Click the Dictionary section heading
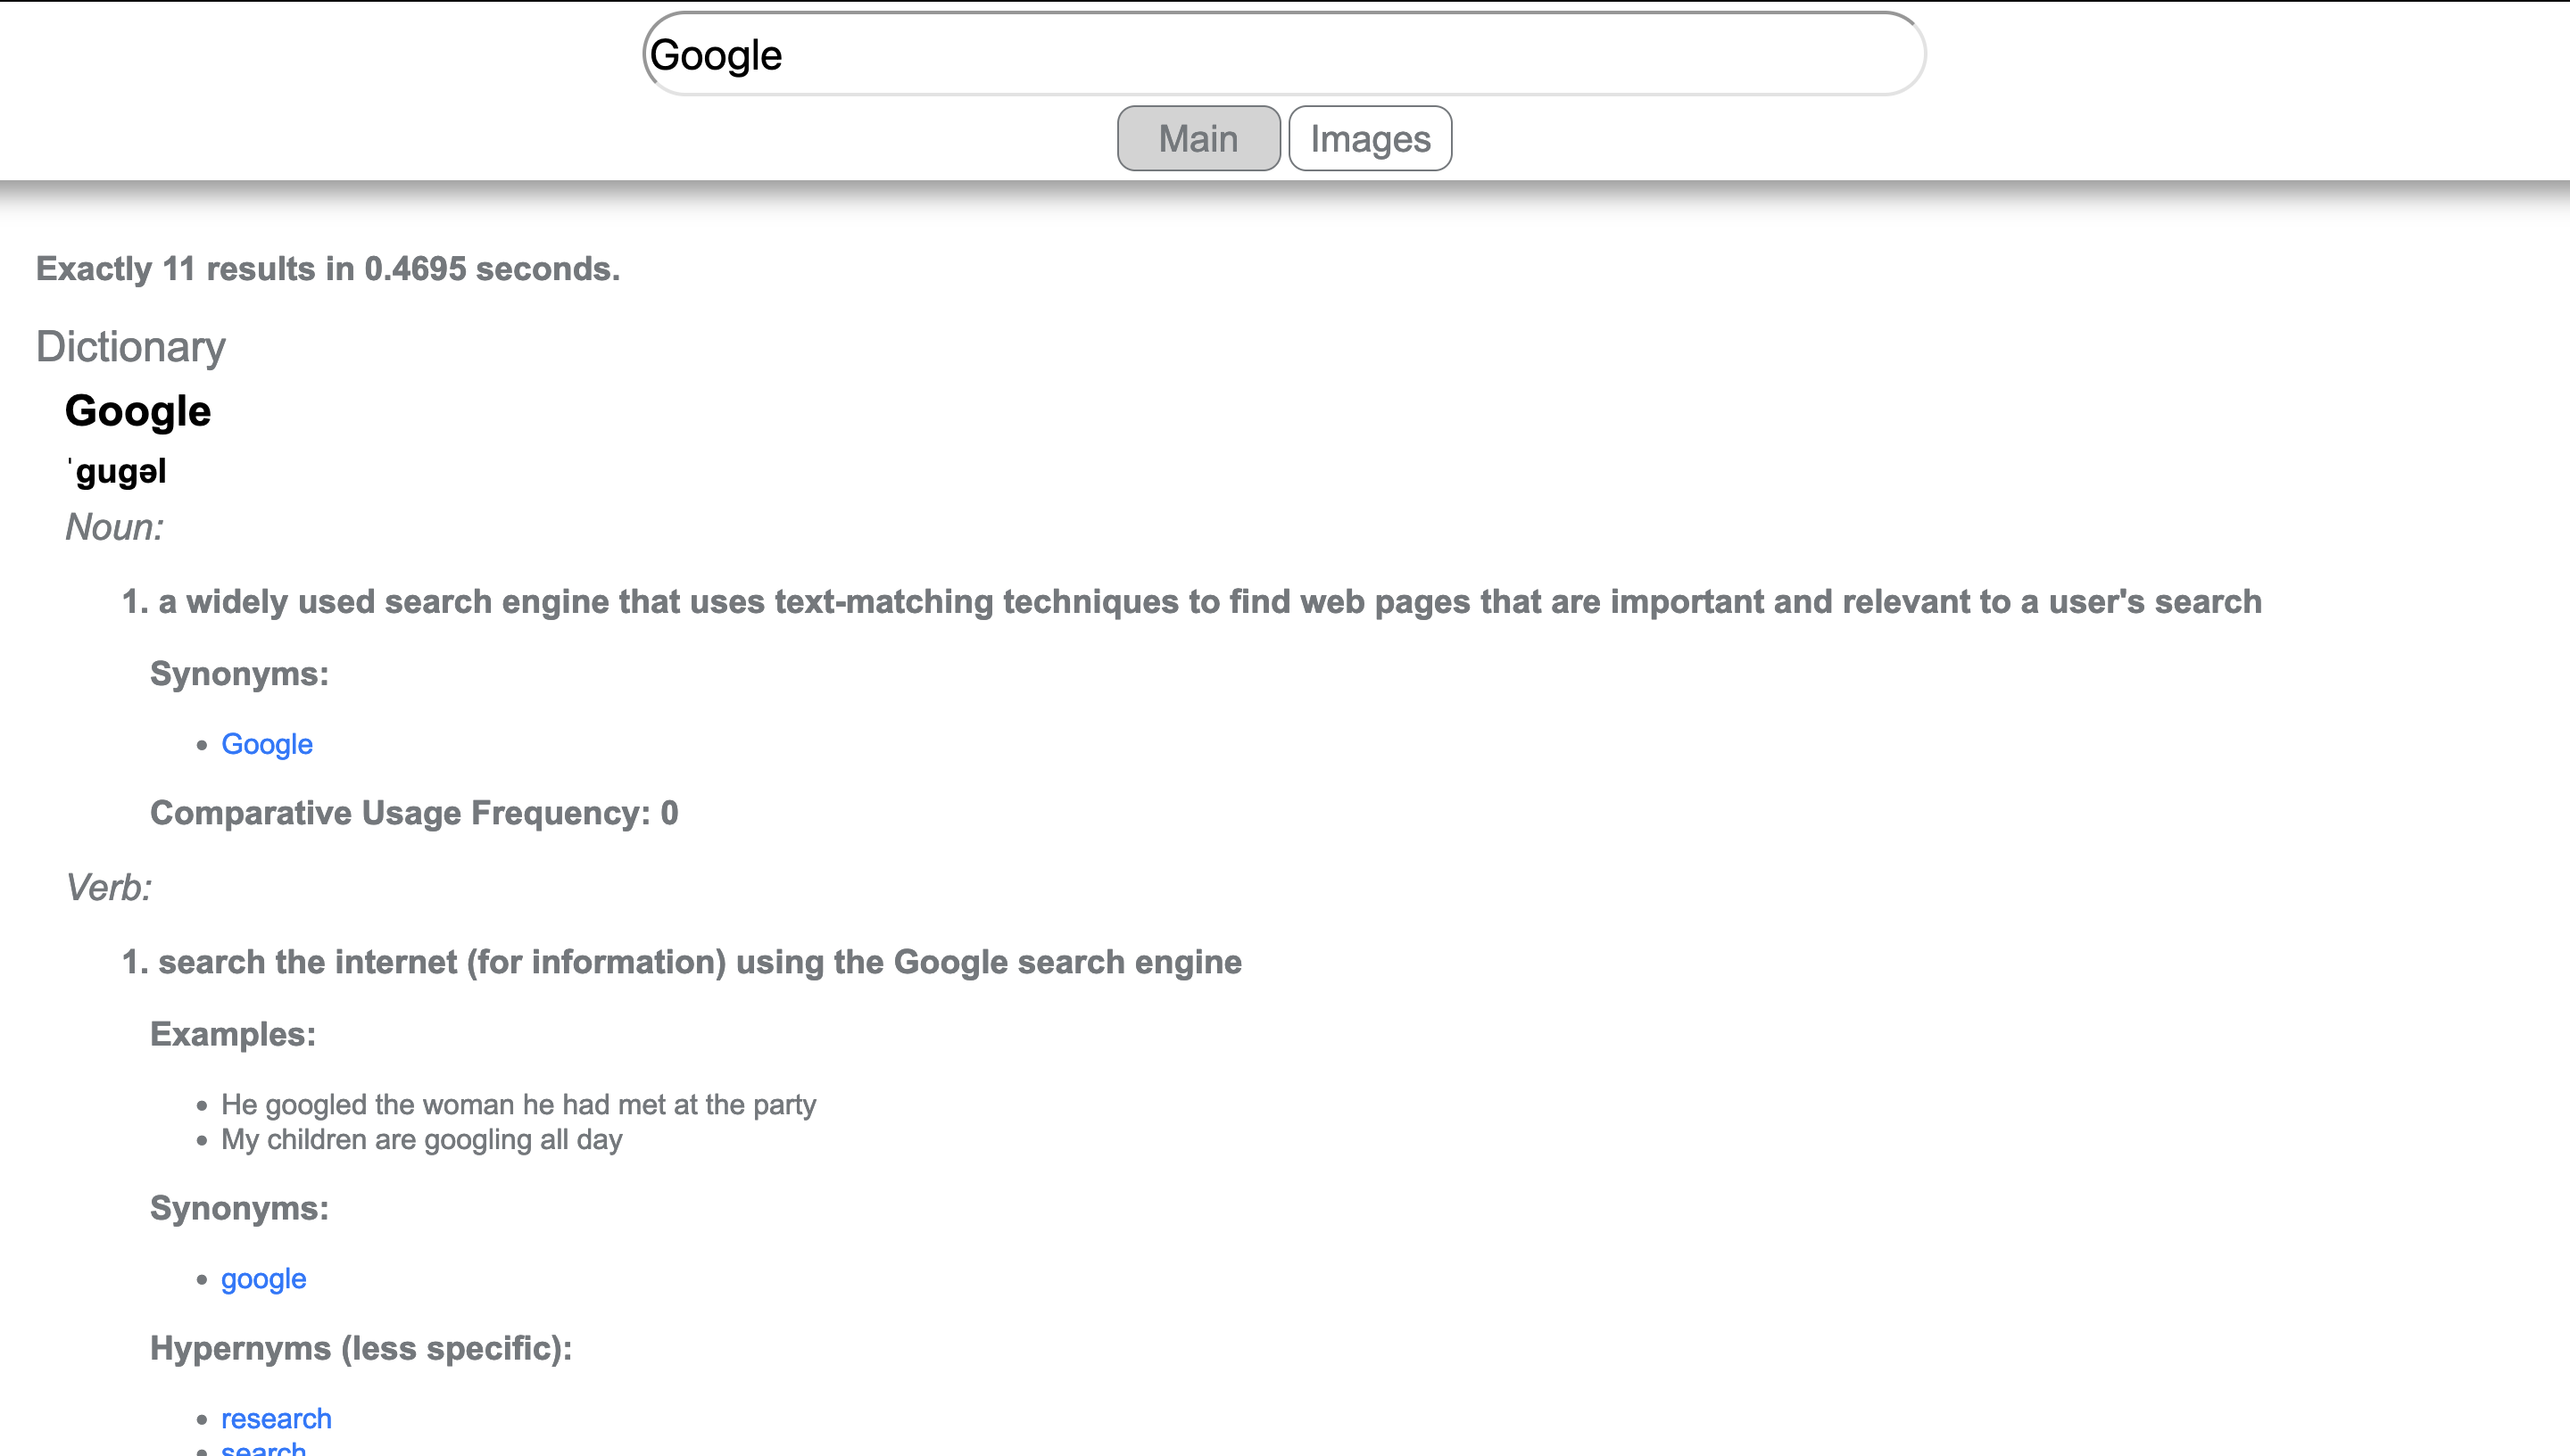The width and height of the screenshot is (2570, 1456). click(131, 347)
